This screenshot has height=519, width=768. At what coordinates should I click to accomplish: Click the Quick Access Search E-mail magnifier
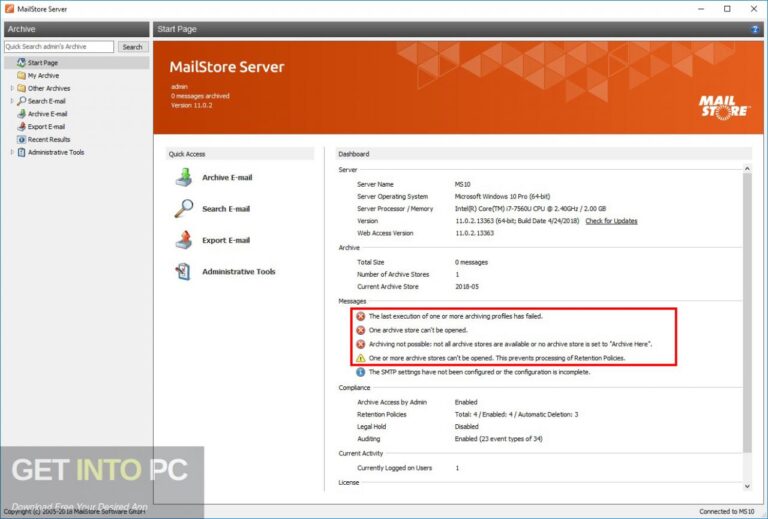[x=184, y=209]
